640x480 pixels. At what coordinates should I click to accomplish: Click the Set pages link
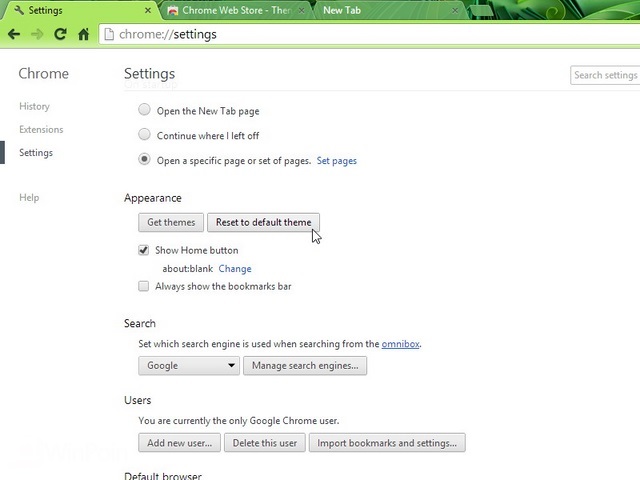[337, 161]
